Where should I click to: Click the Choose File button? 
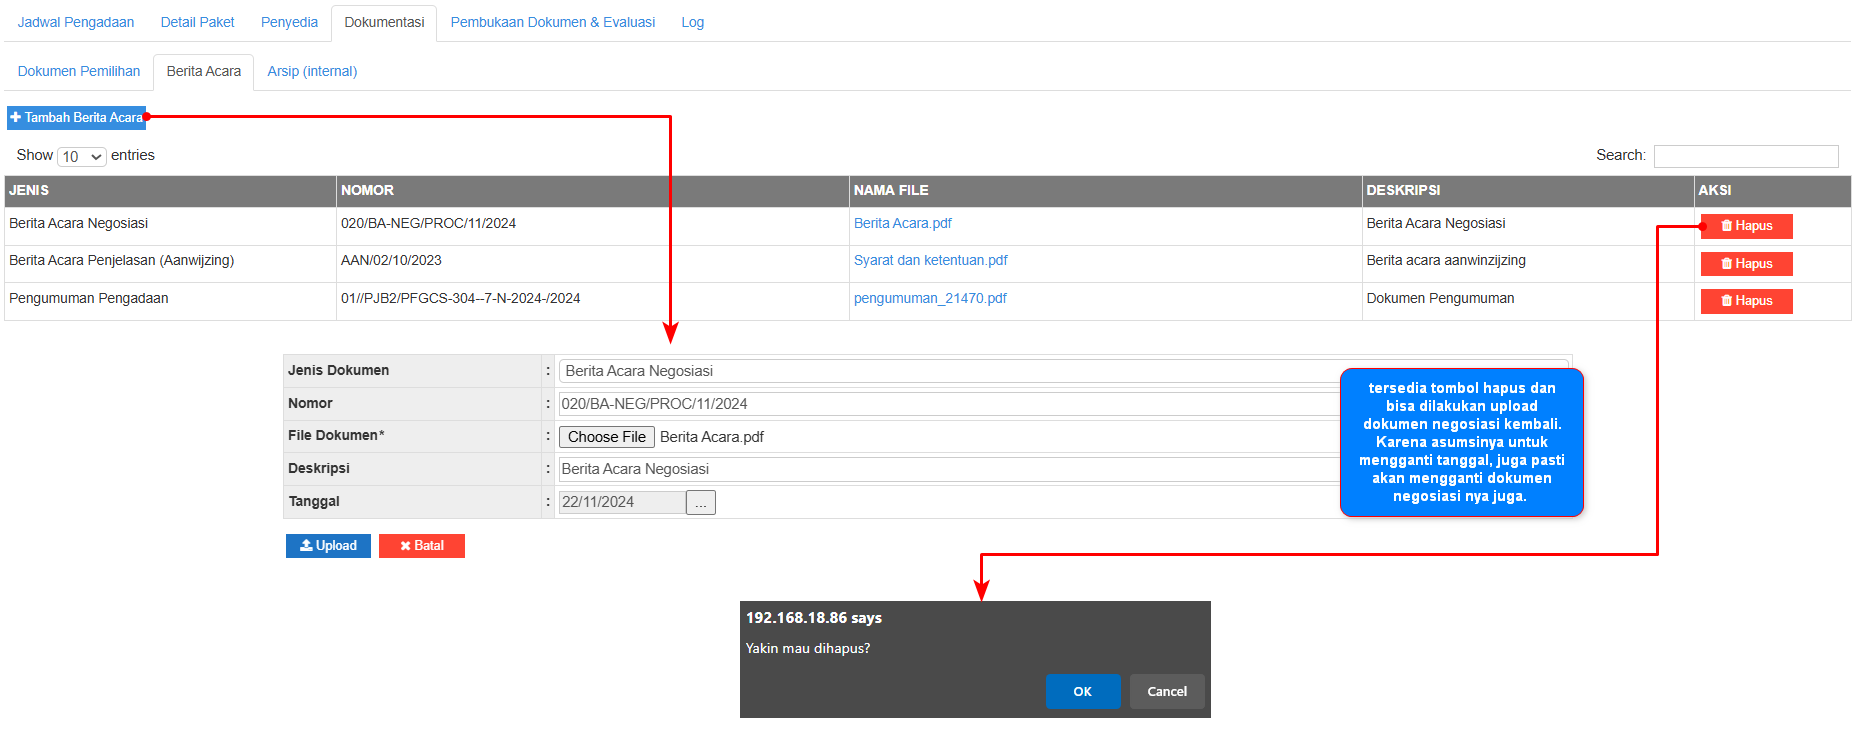[607, 437]
